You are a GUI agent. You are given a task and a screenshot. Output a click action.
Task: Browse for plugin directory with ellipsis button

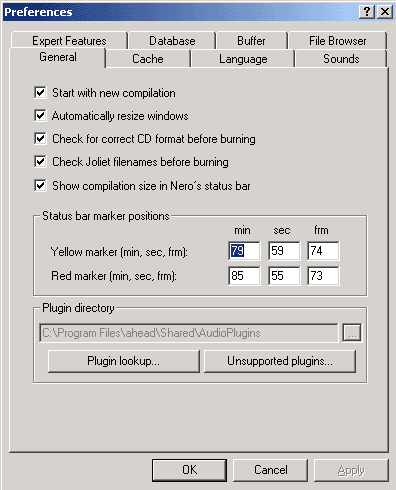[x=352, y=333]
